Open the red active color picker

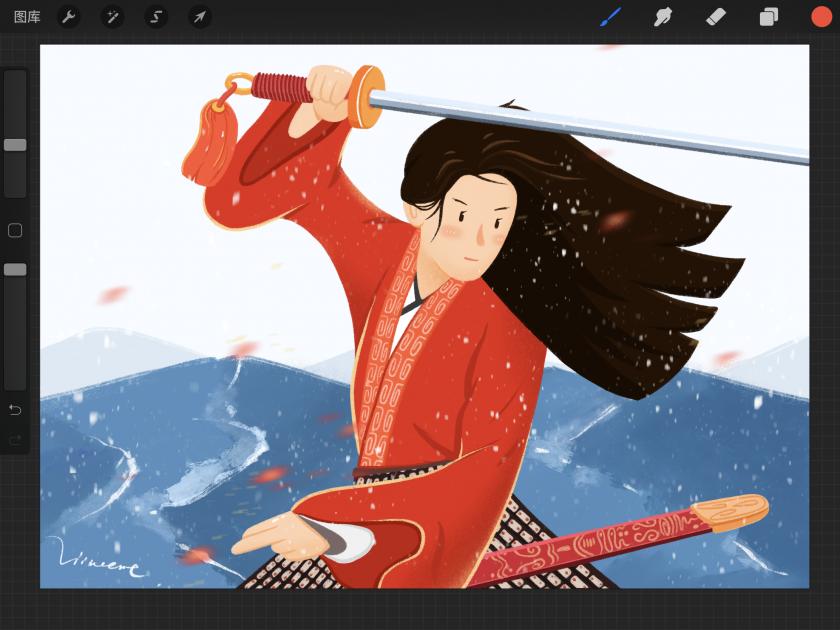click(x=821, y=17)
